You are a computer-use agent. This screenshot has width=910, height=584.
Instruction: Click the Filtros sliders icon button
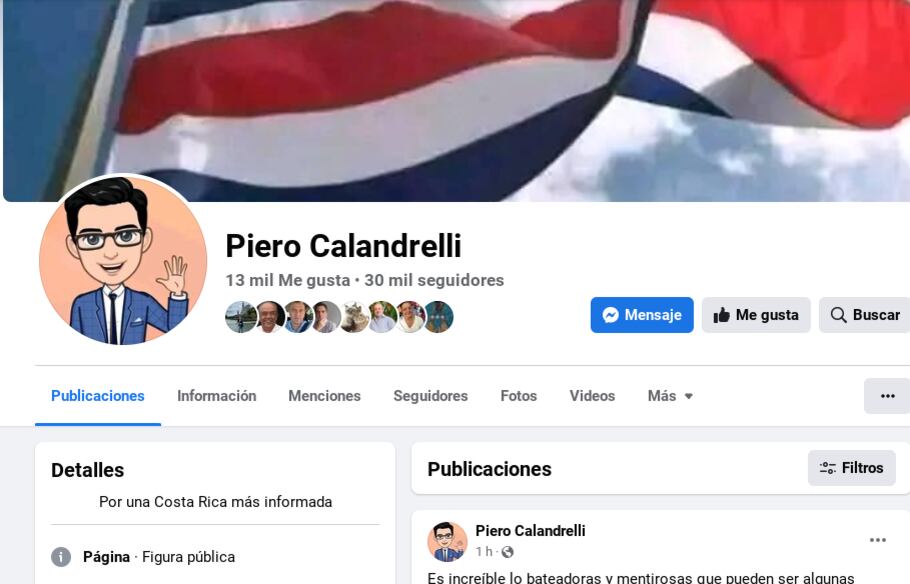[851, 468]
